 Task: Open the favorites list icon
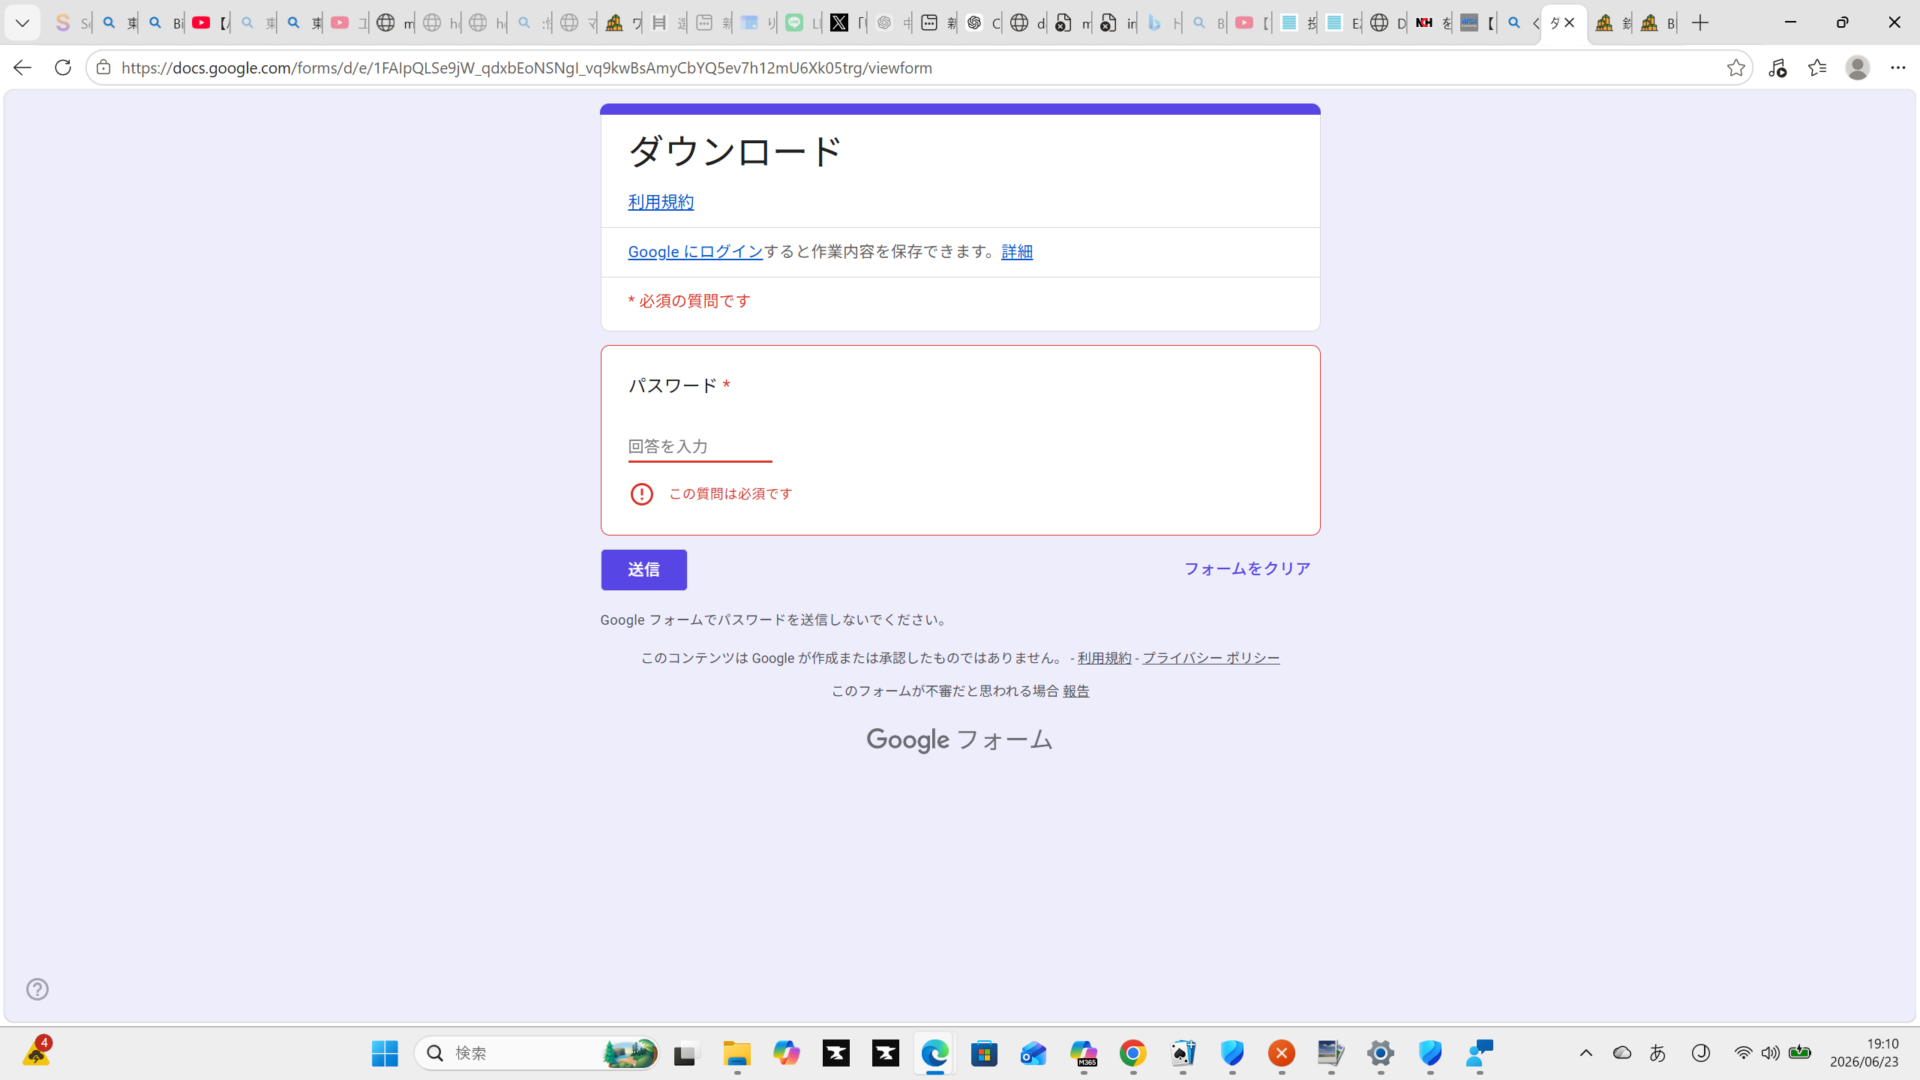tap(1817, 67)
